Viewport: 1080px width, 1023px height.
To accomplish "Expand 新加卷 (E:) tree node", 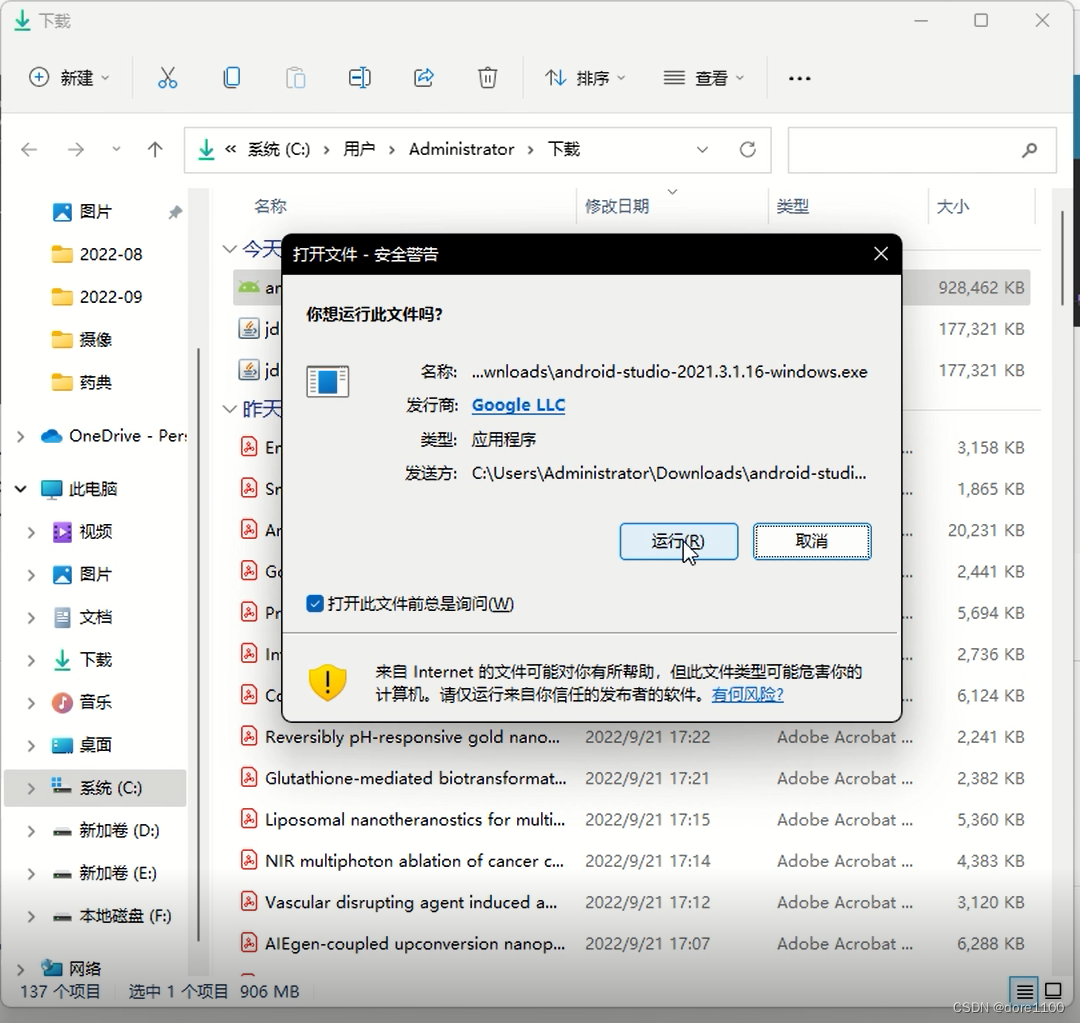I will [31, 874].
